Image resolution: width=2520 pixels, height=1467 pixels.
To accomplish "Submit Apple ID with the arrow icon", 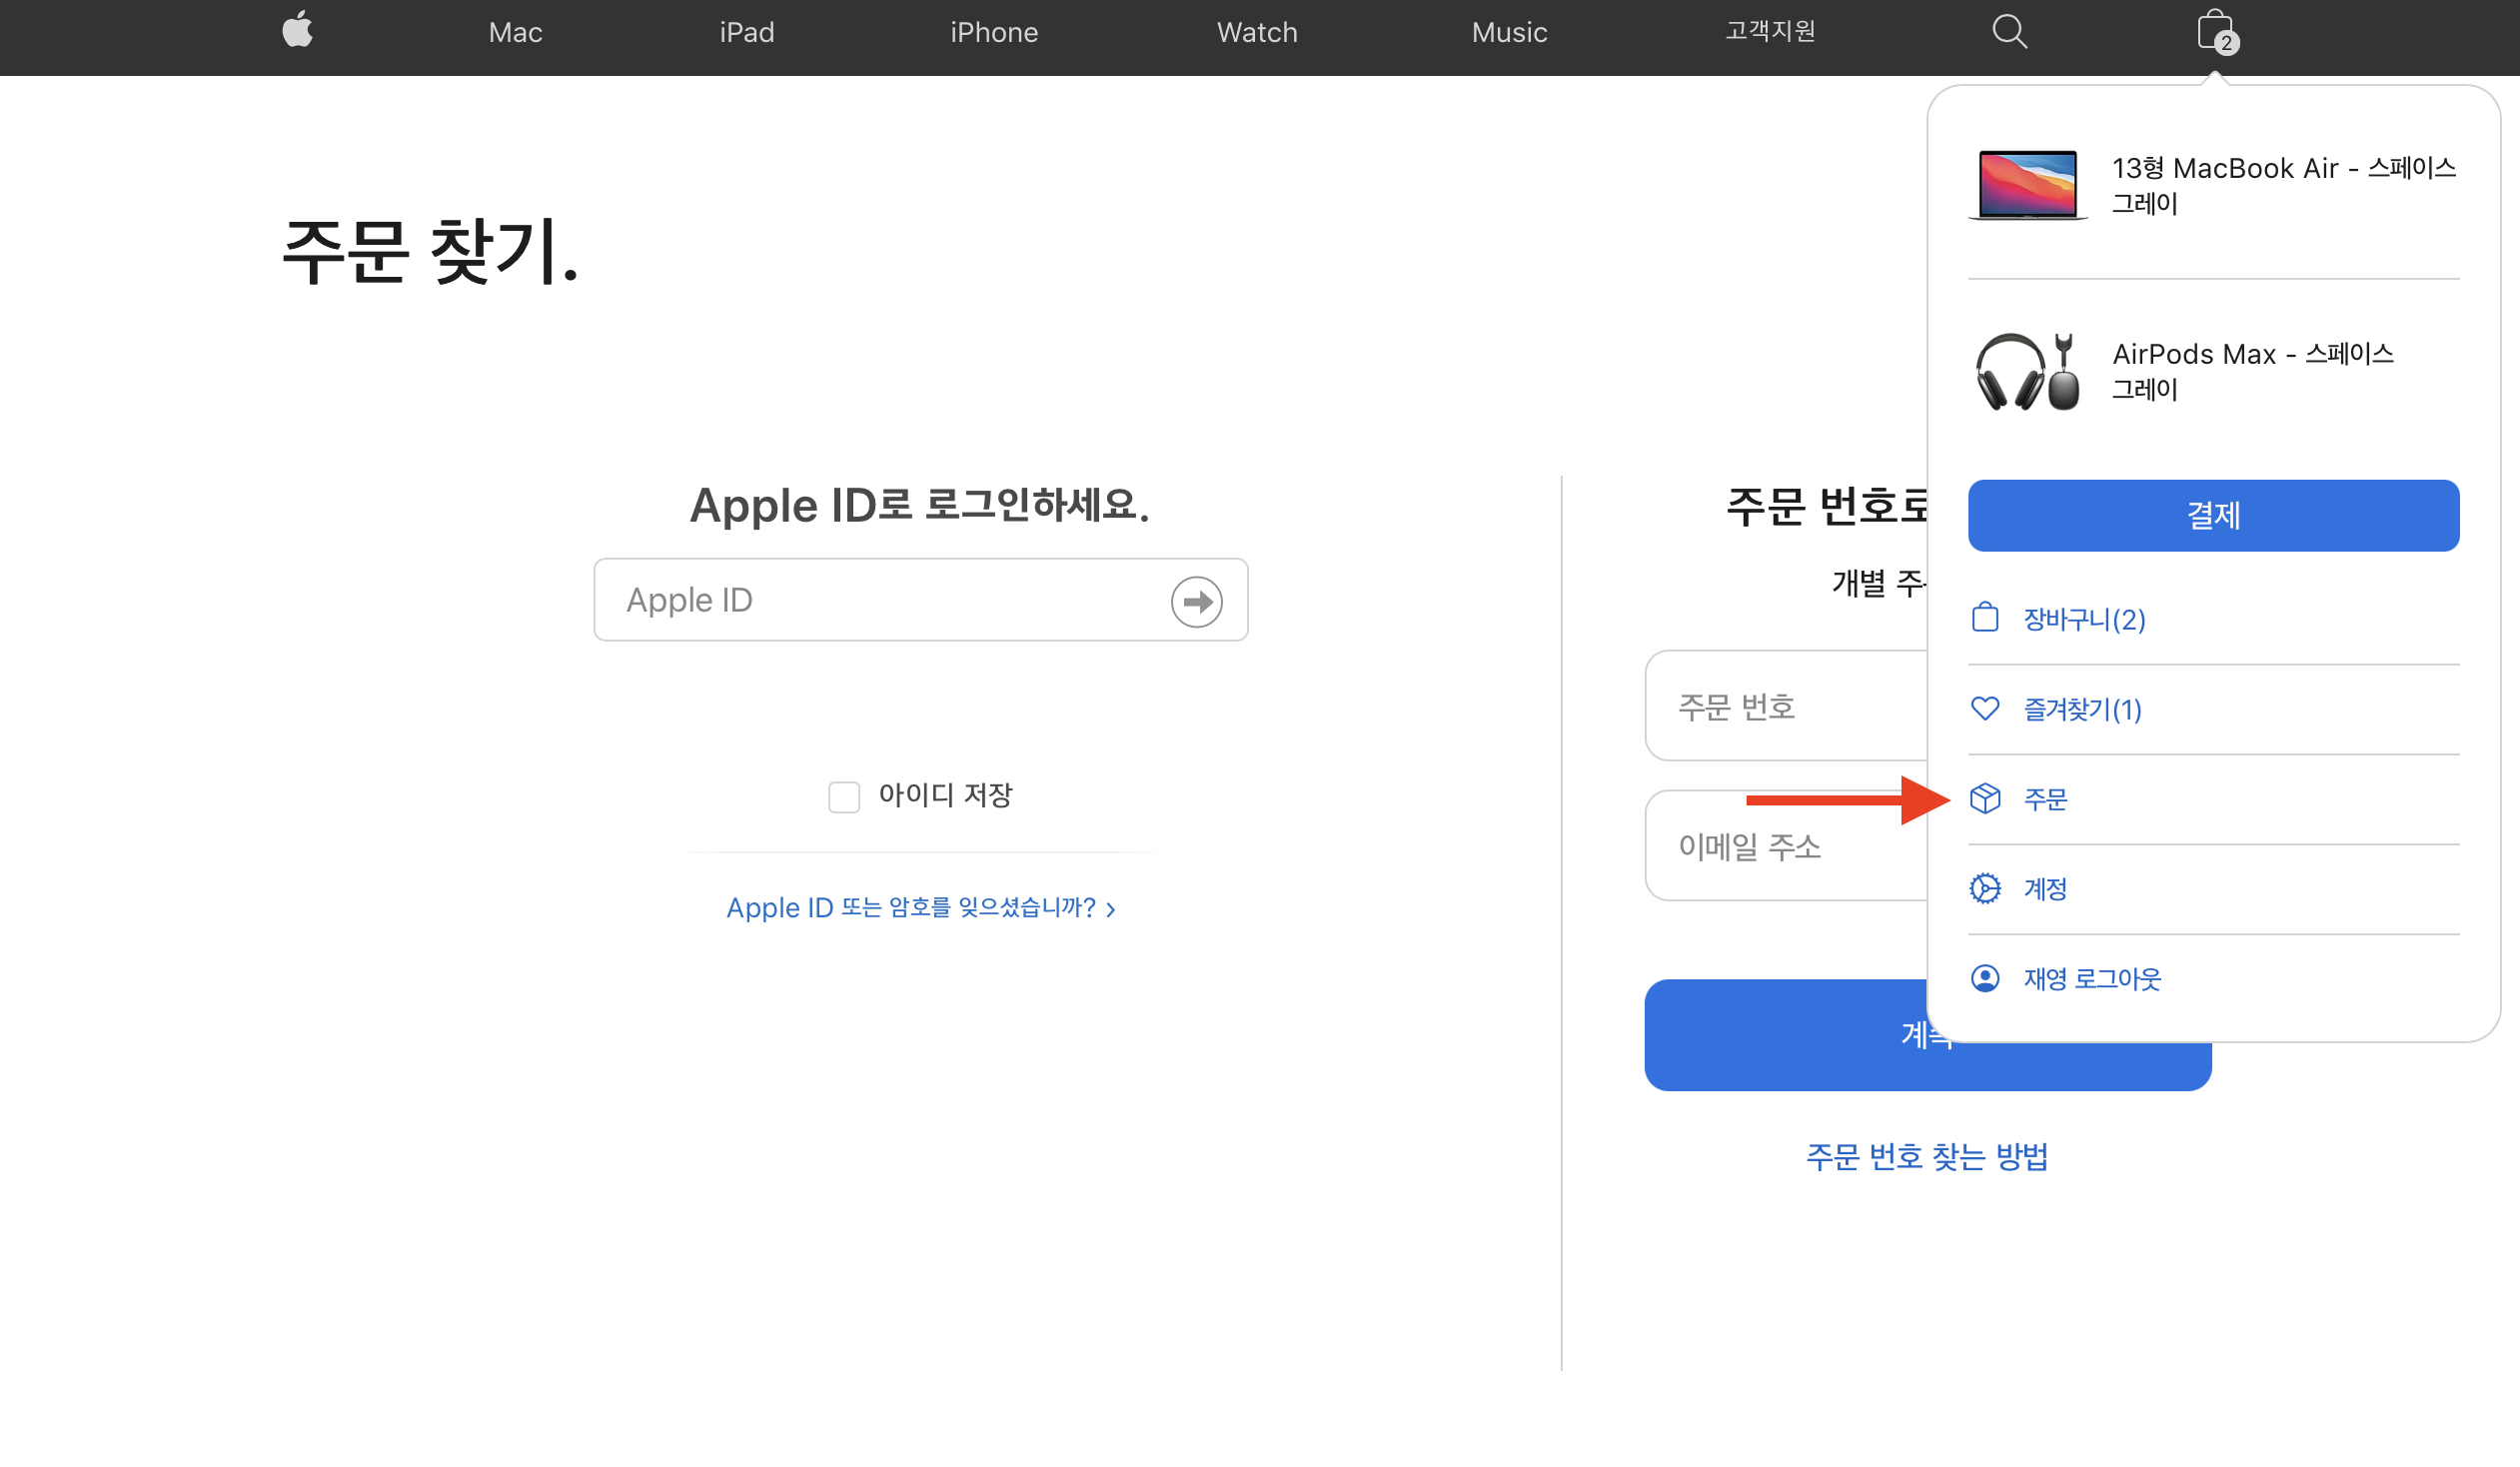I will [1196, 601].
